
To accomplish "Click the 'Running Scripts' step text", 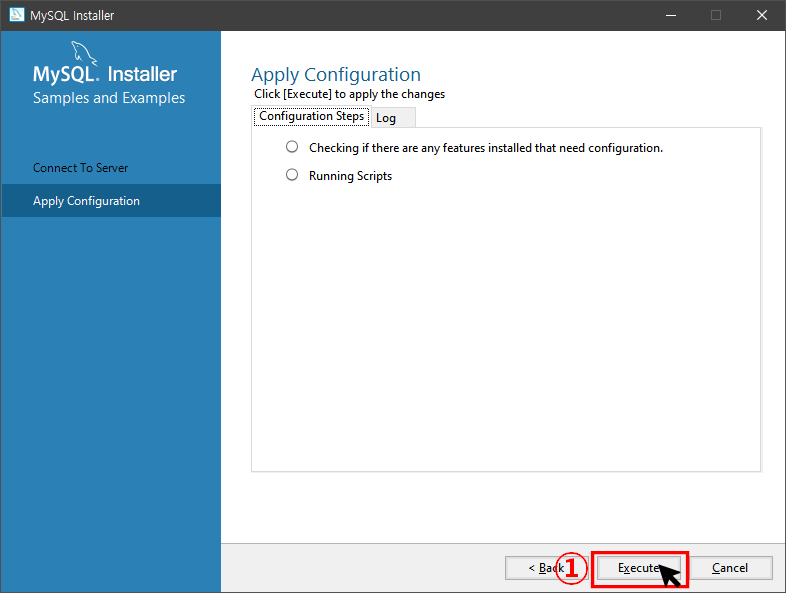I will pyautogui.click(x=350, y=176).
